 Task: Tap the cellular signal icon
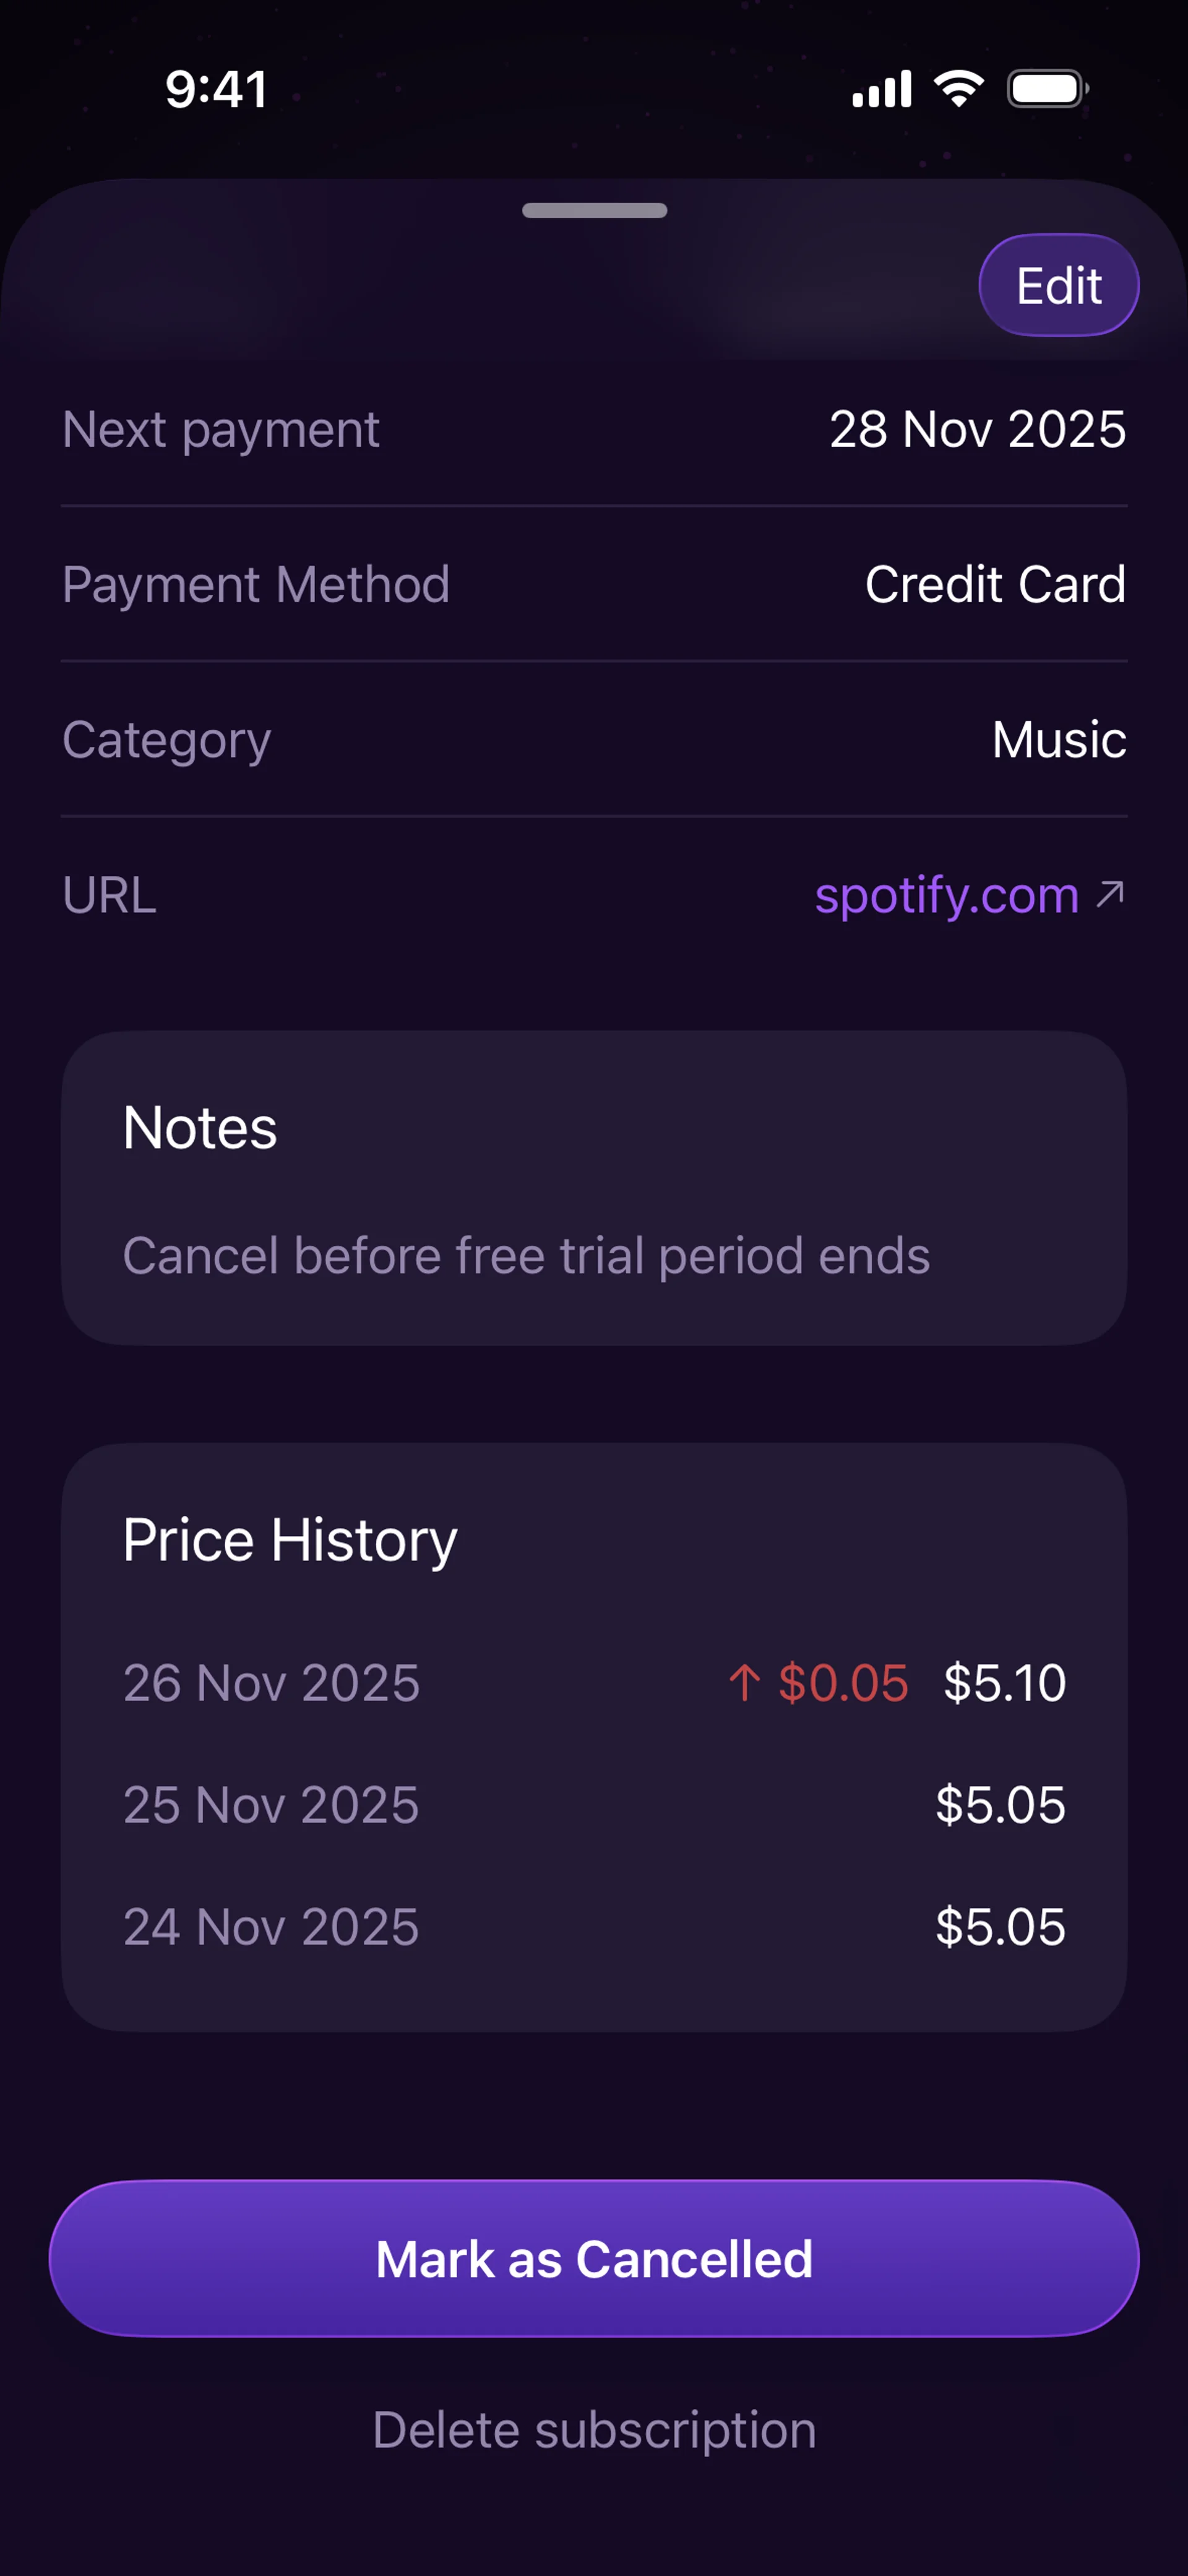coord(881,89)
